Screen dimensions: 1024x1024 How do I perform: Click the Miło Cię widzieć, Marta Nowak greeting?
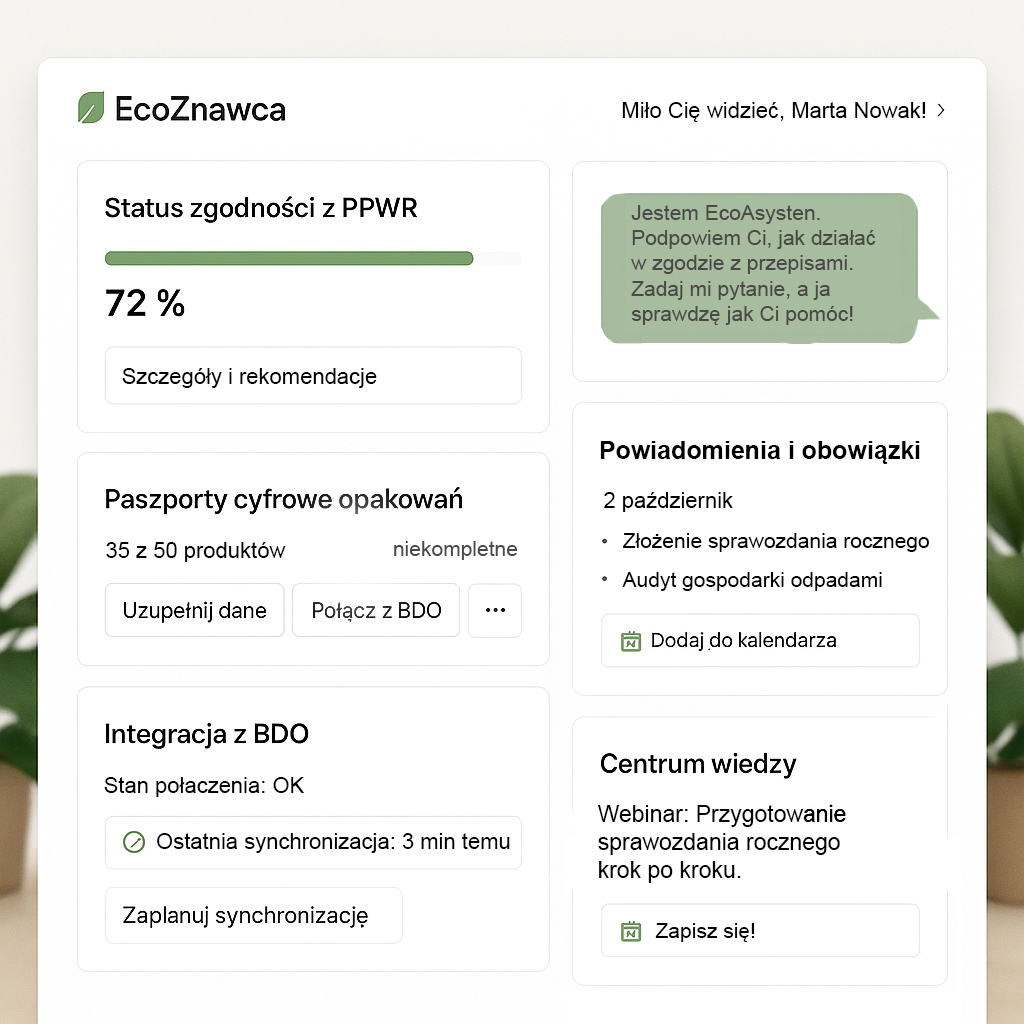pos(773,110)
